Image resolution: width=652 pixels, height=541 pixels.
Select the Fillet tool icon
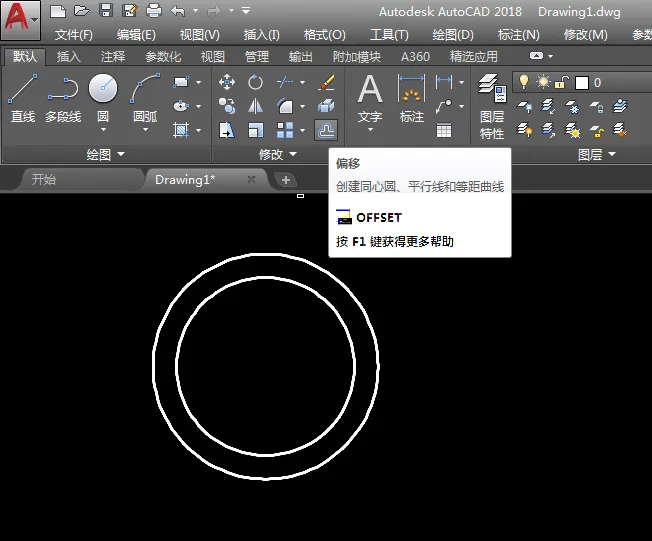pyautogui.click(x=285, y=106)
